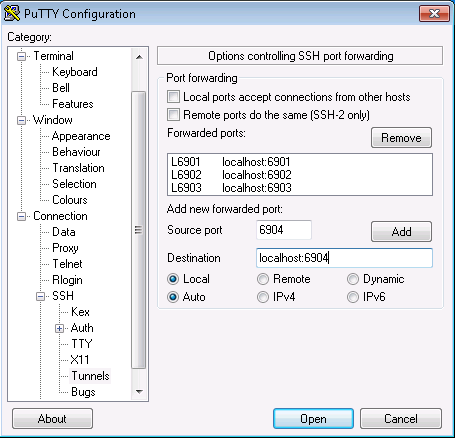Collapse the Window category node
The width and height of the screenshot is (455, 438).
point(21,120)
